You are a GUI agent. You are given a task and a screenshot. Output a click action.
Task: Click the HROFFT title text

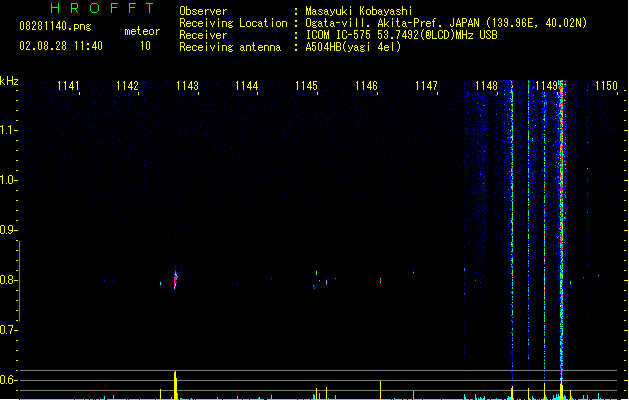coord(102,8)
